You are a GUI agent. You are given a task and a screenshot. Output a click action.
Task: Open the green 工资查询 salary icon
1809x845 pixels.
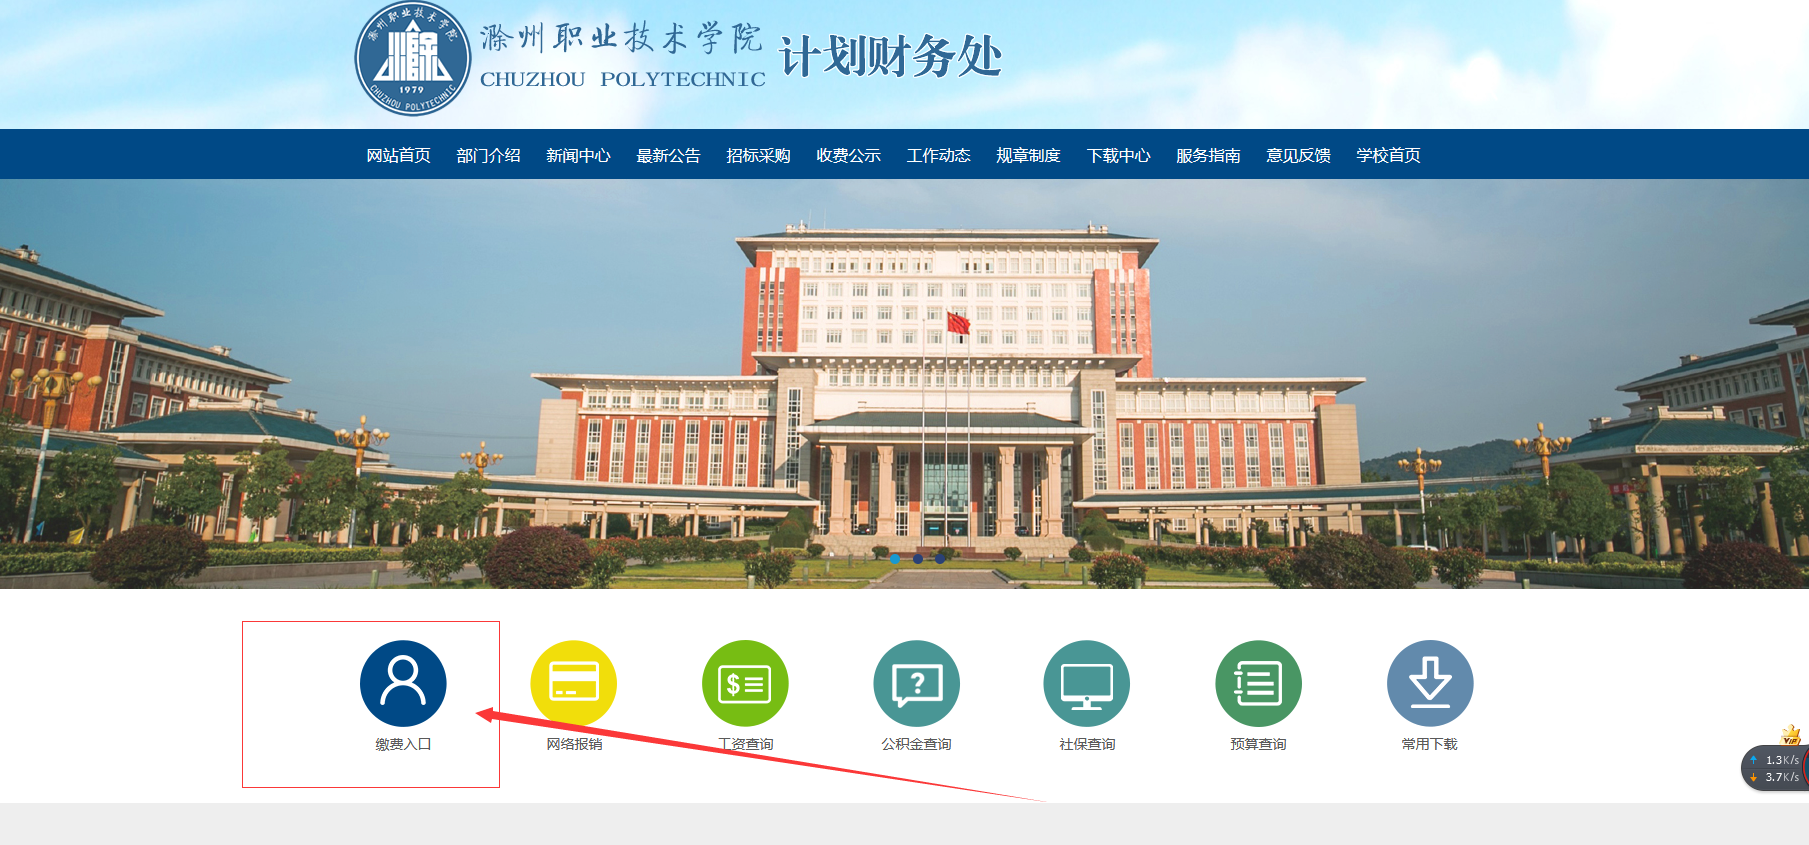pos(745,683)
